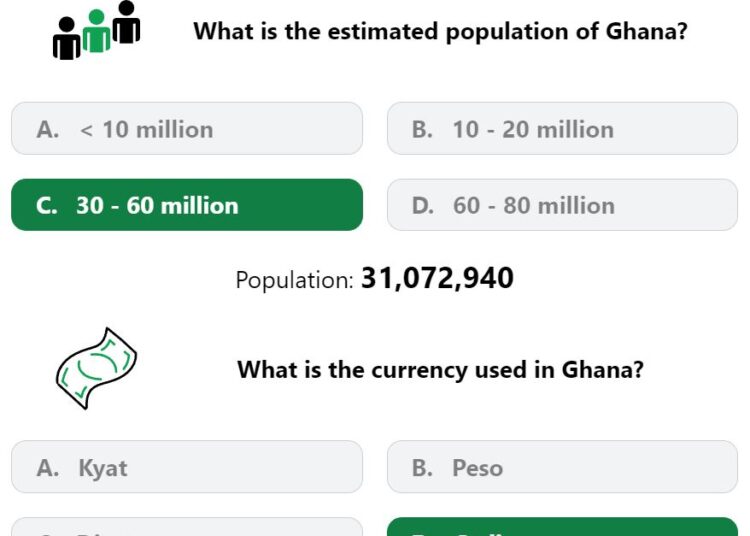Select Peso as the currency answer
Image resolution: width=750 pixels, height=536 pixels.
coord(562,467)
